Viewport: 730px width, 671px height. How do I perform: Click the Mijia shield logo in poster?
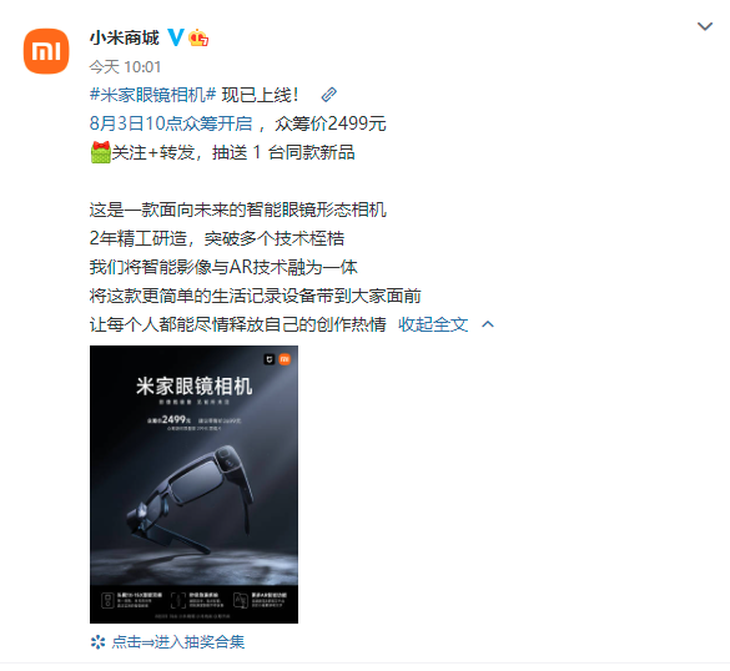(x=270, y=359)
